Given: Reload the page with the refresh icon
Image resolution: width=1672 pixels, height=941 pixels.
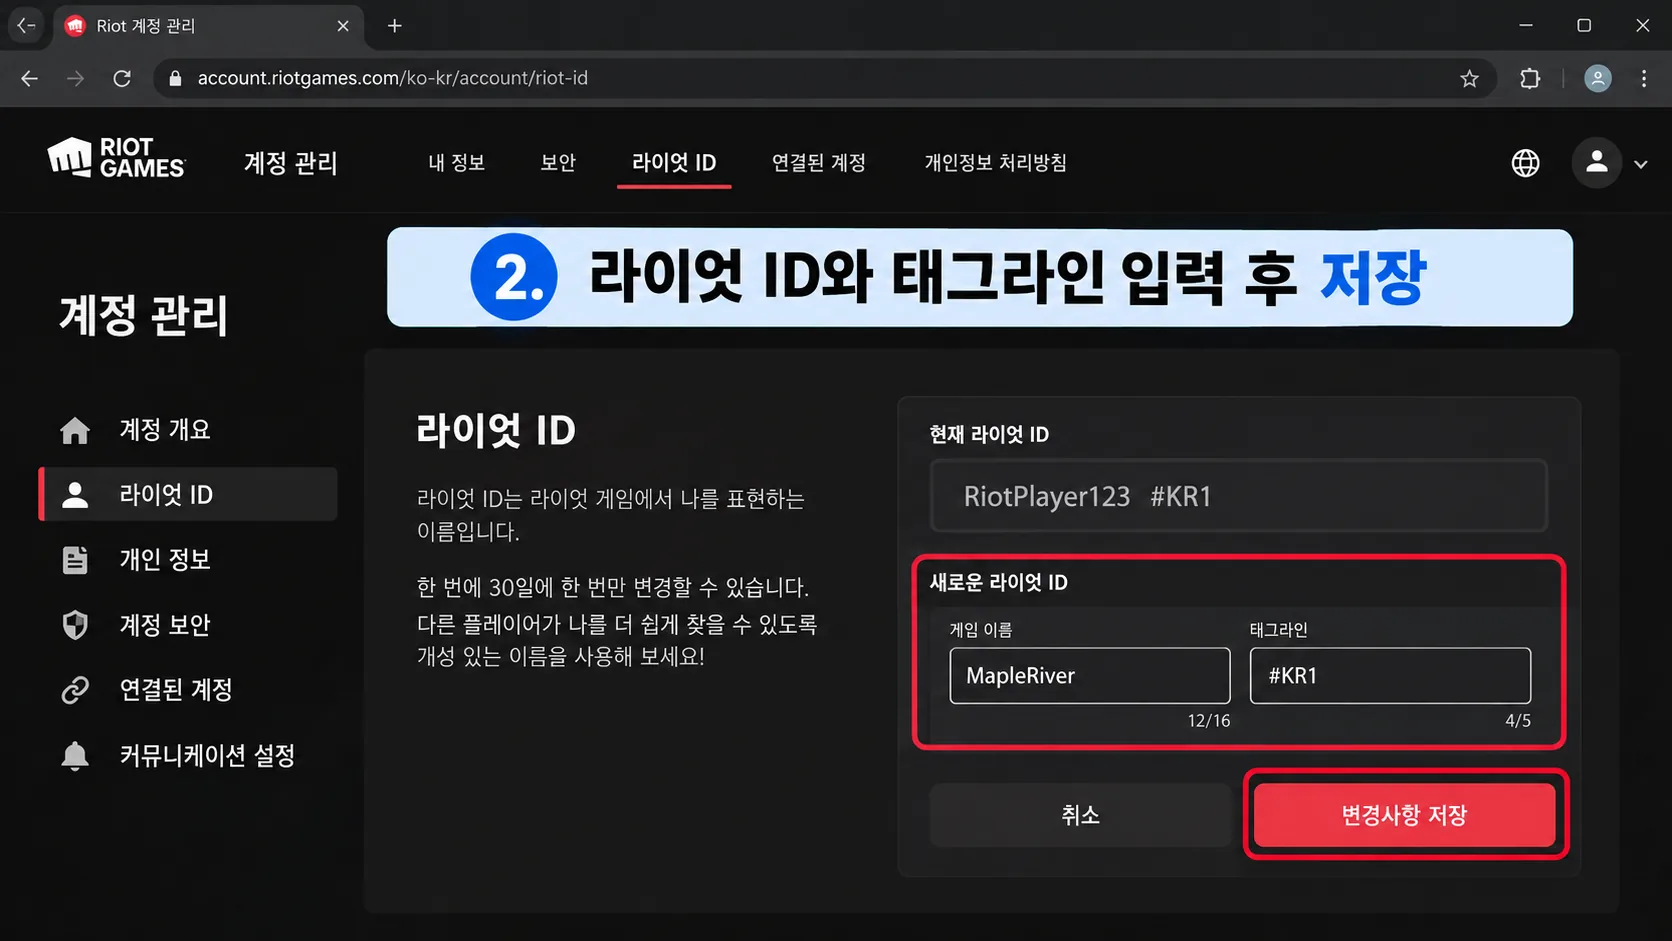Looking at the screenshot, I should 122,78.
